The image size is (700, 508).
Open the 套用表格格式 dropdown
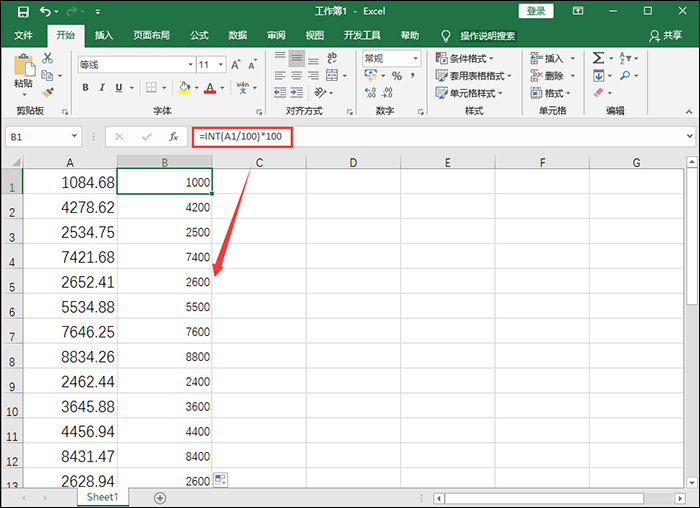[474, 75]
